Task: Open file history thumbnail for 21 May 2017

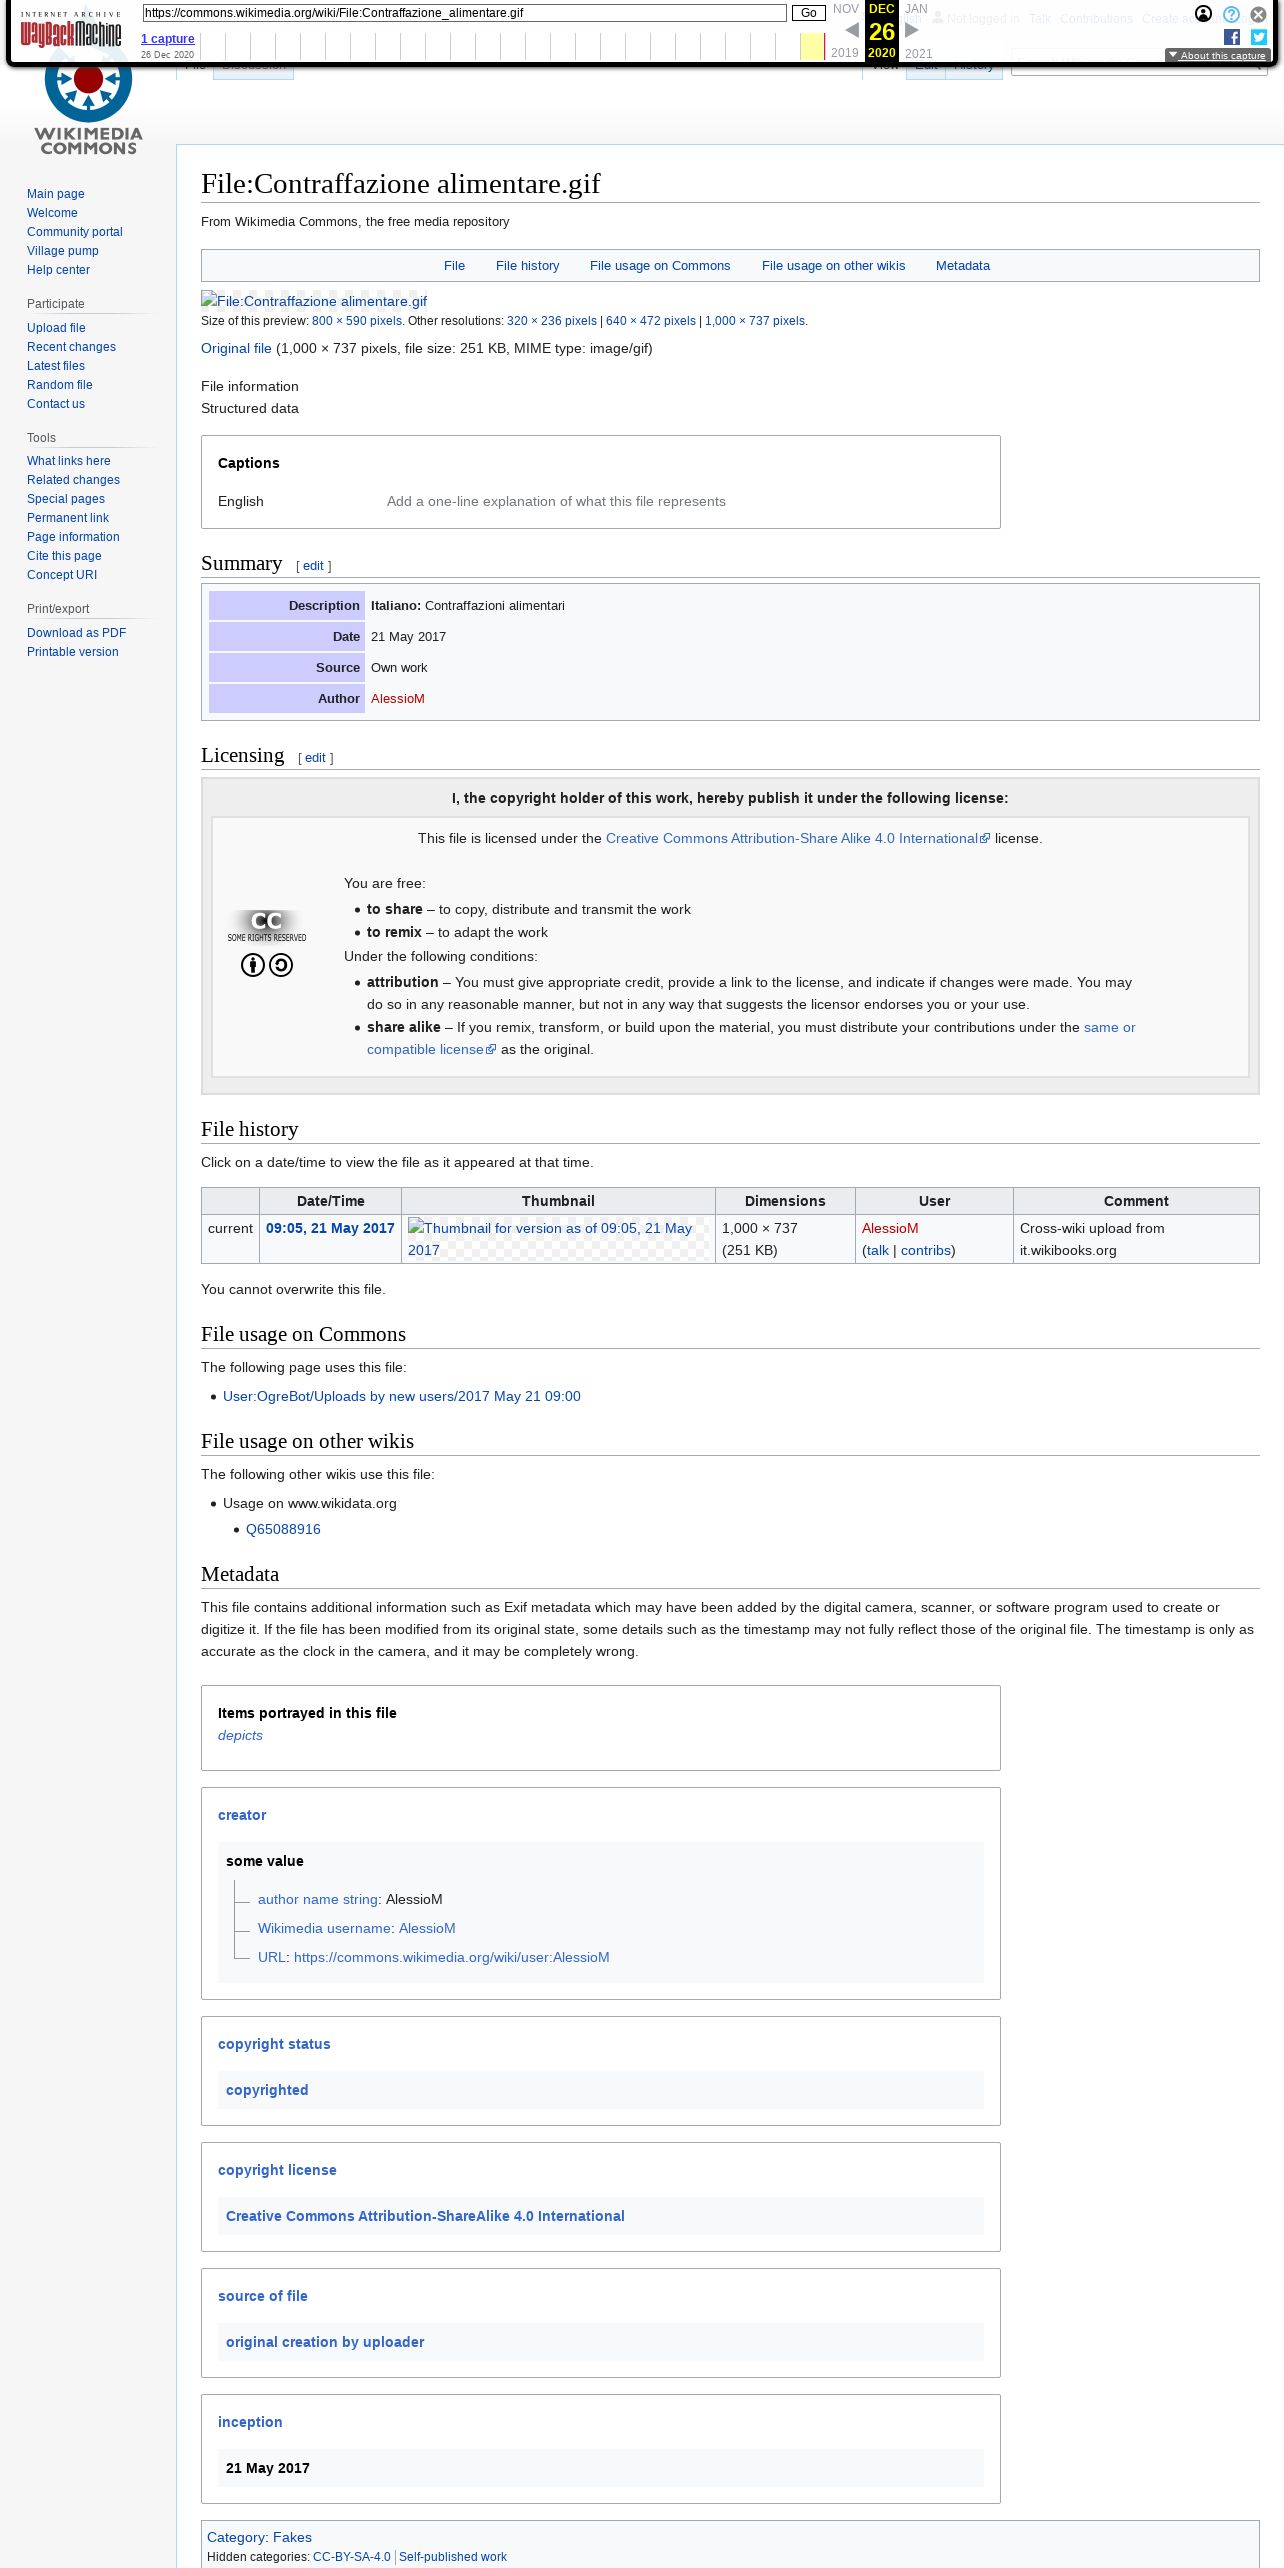Action: pos(558,1239)
